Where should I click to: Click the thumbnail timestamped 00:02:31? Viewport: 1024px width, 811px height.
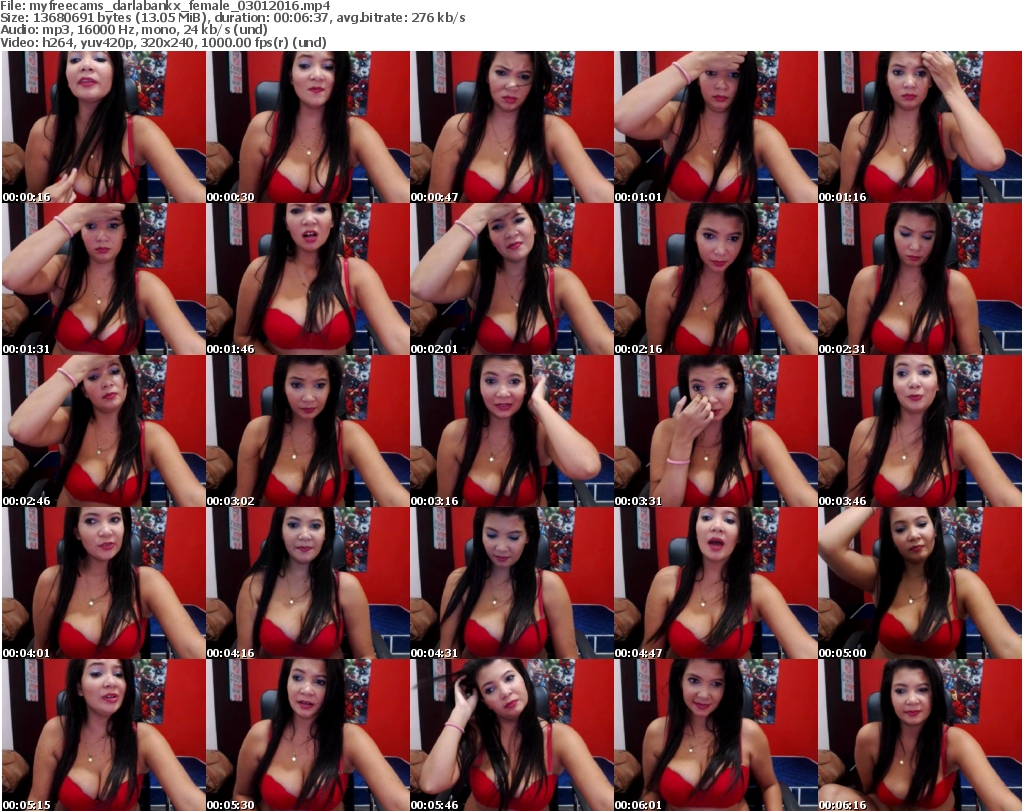[920, 279]
